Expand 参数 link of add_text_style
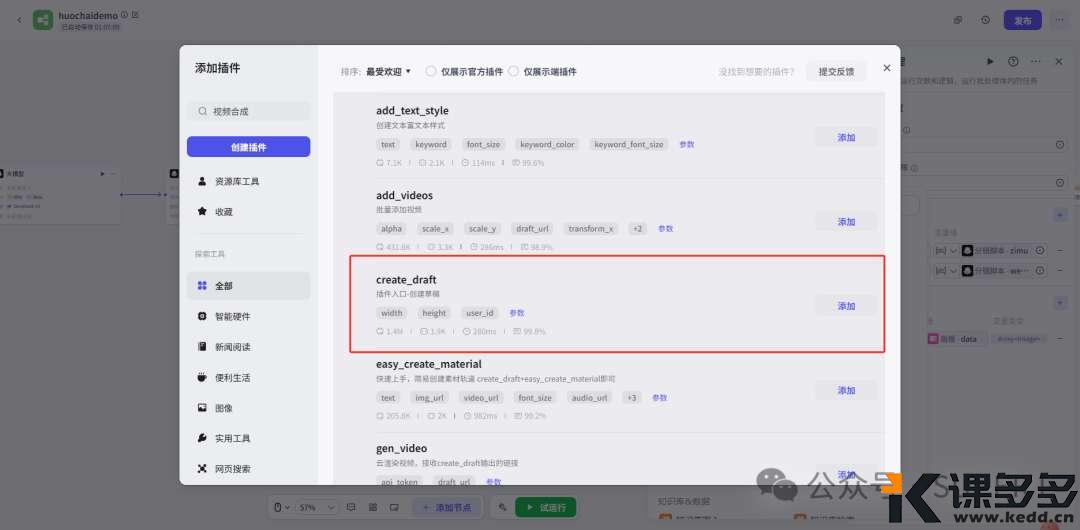Image resolution: width=1080 pixels, height=530 pixels. 687,145
